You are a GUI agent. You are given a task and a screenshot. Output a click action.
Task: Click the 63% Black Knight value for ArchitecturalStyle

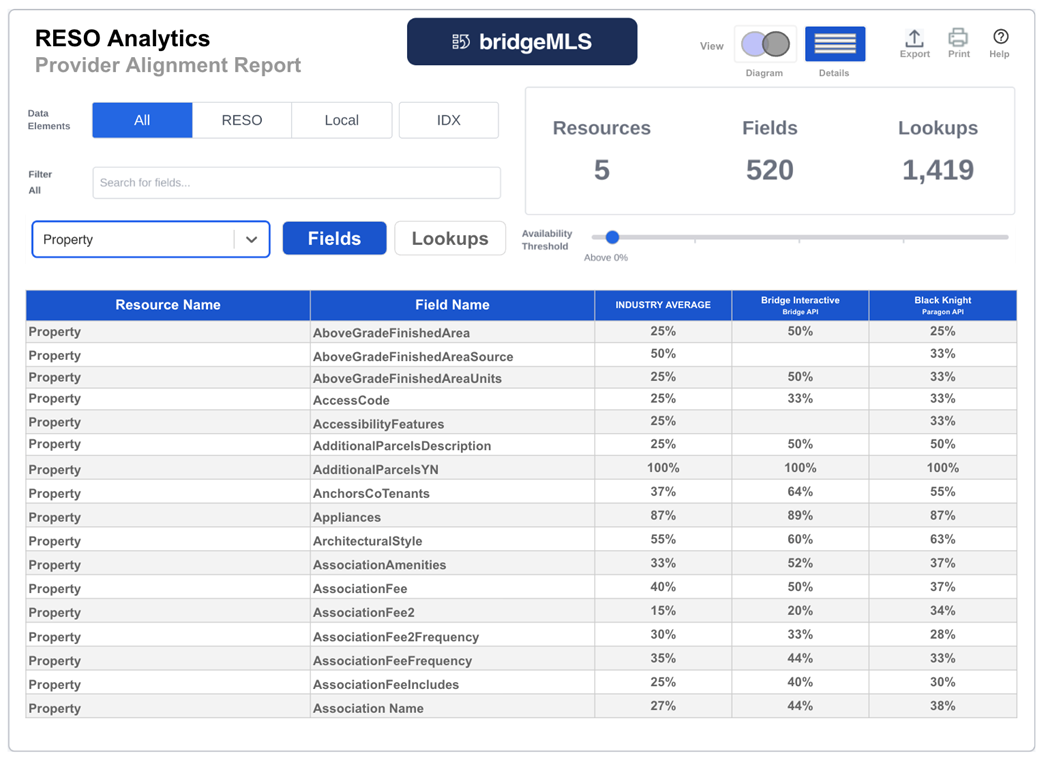pyautogui.click(x=943, y=539)
